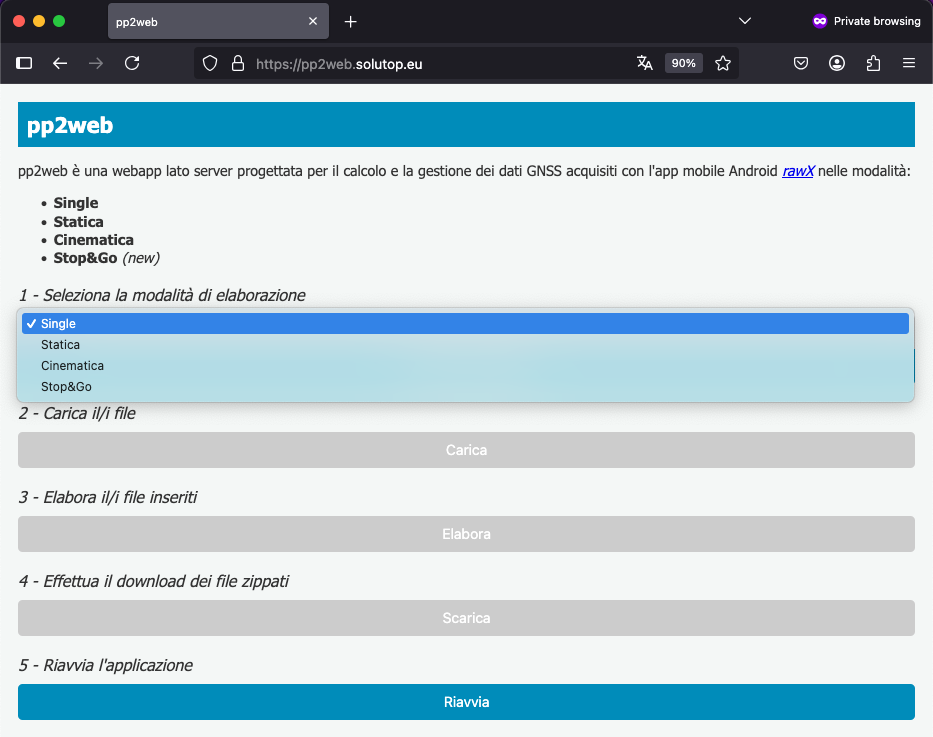This screenshot has height=737, width=933.
Task: Click 'Elabora il/i file inseriti' step label
Action: pos(108,497)
